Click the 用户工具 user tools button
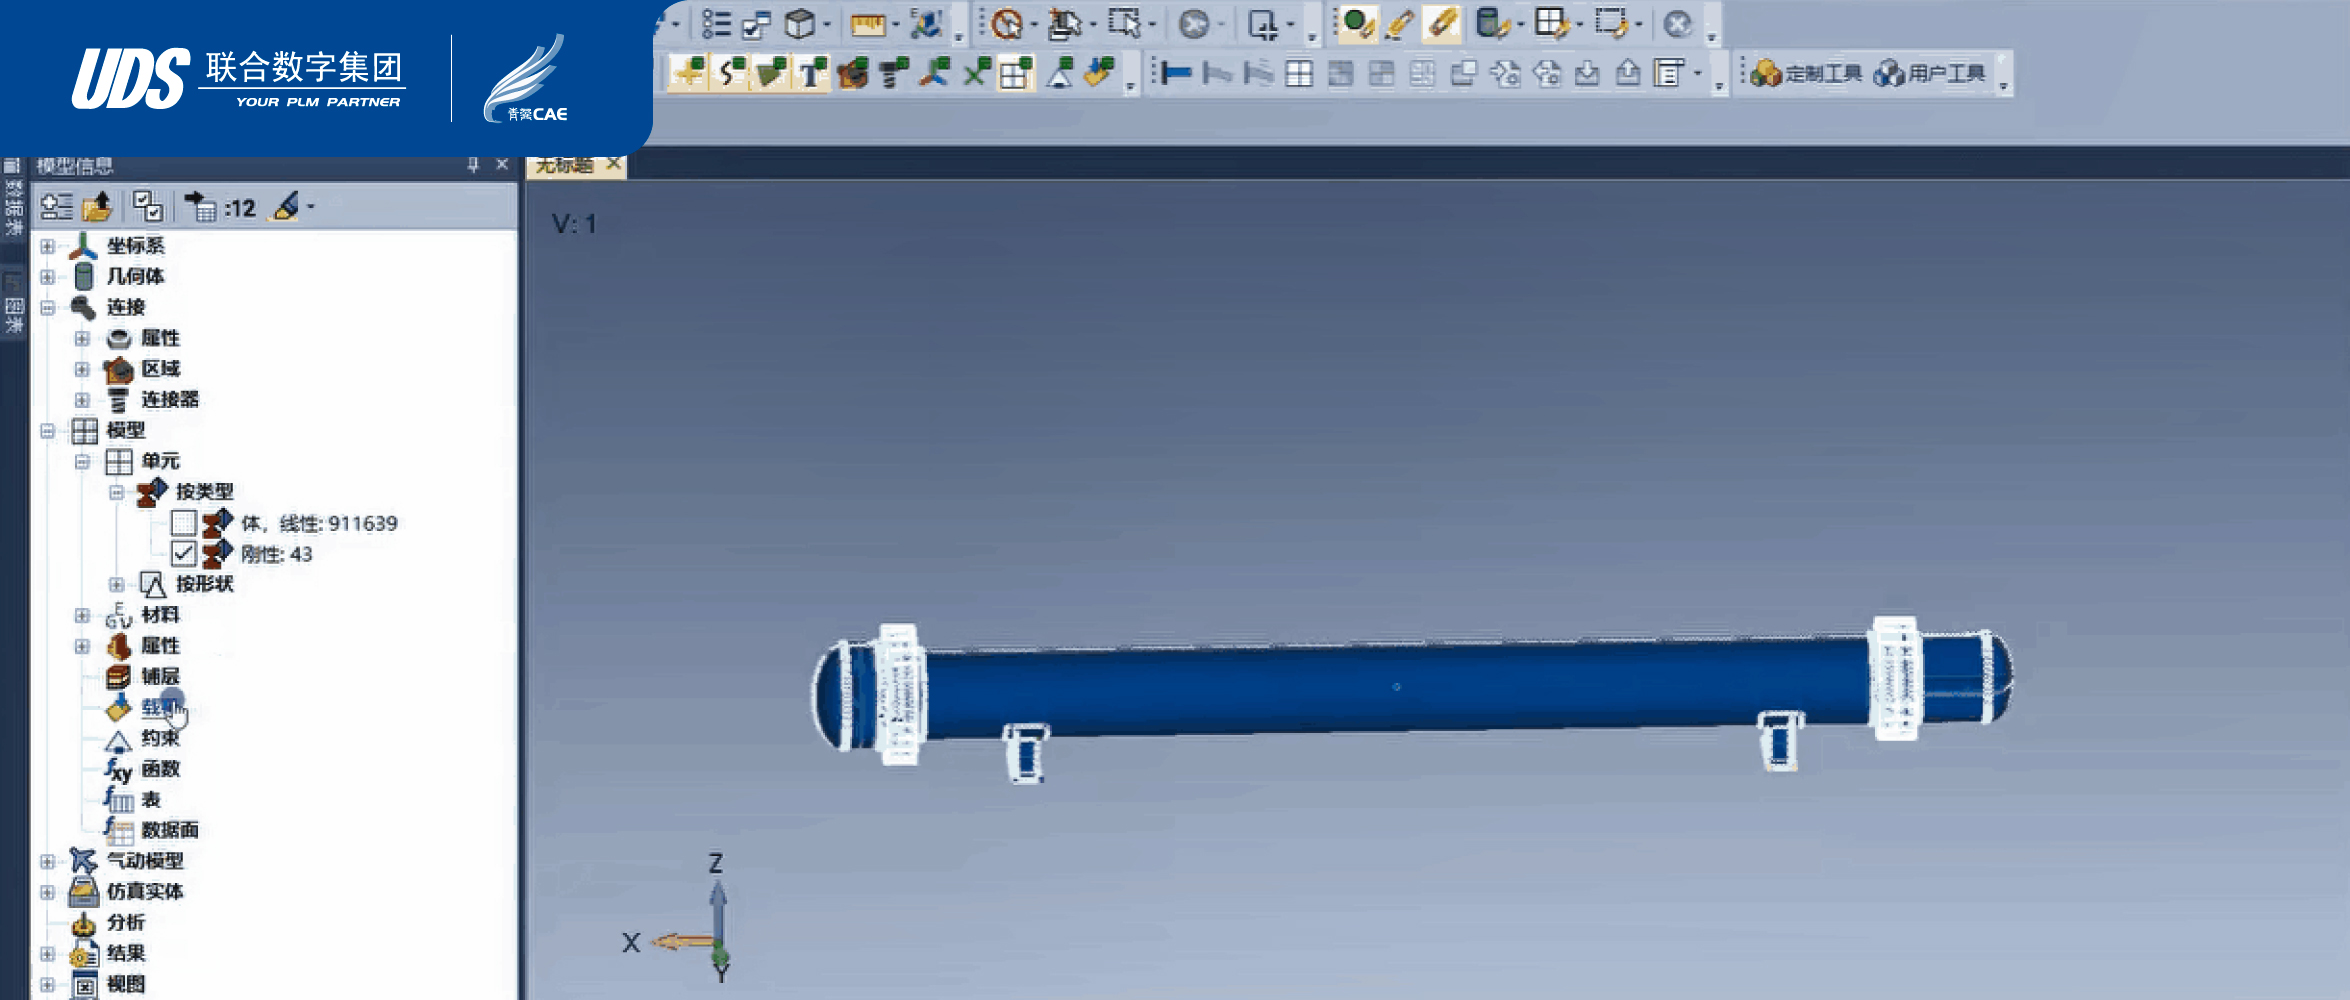This screenshot has width=2350, height=1000. point(1929,73)
